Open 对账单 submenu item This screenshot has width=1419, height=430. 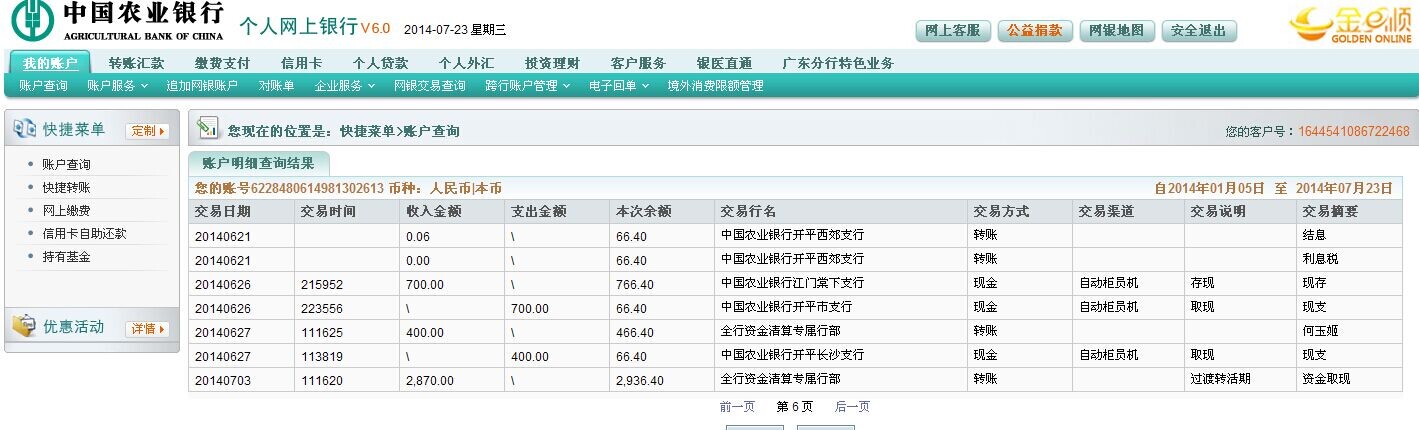point(276,86)
